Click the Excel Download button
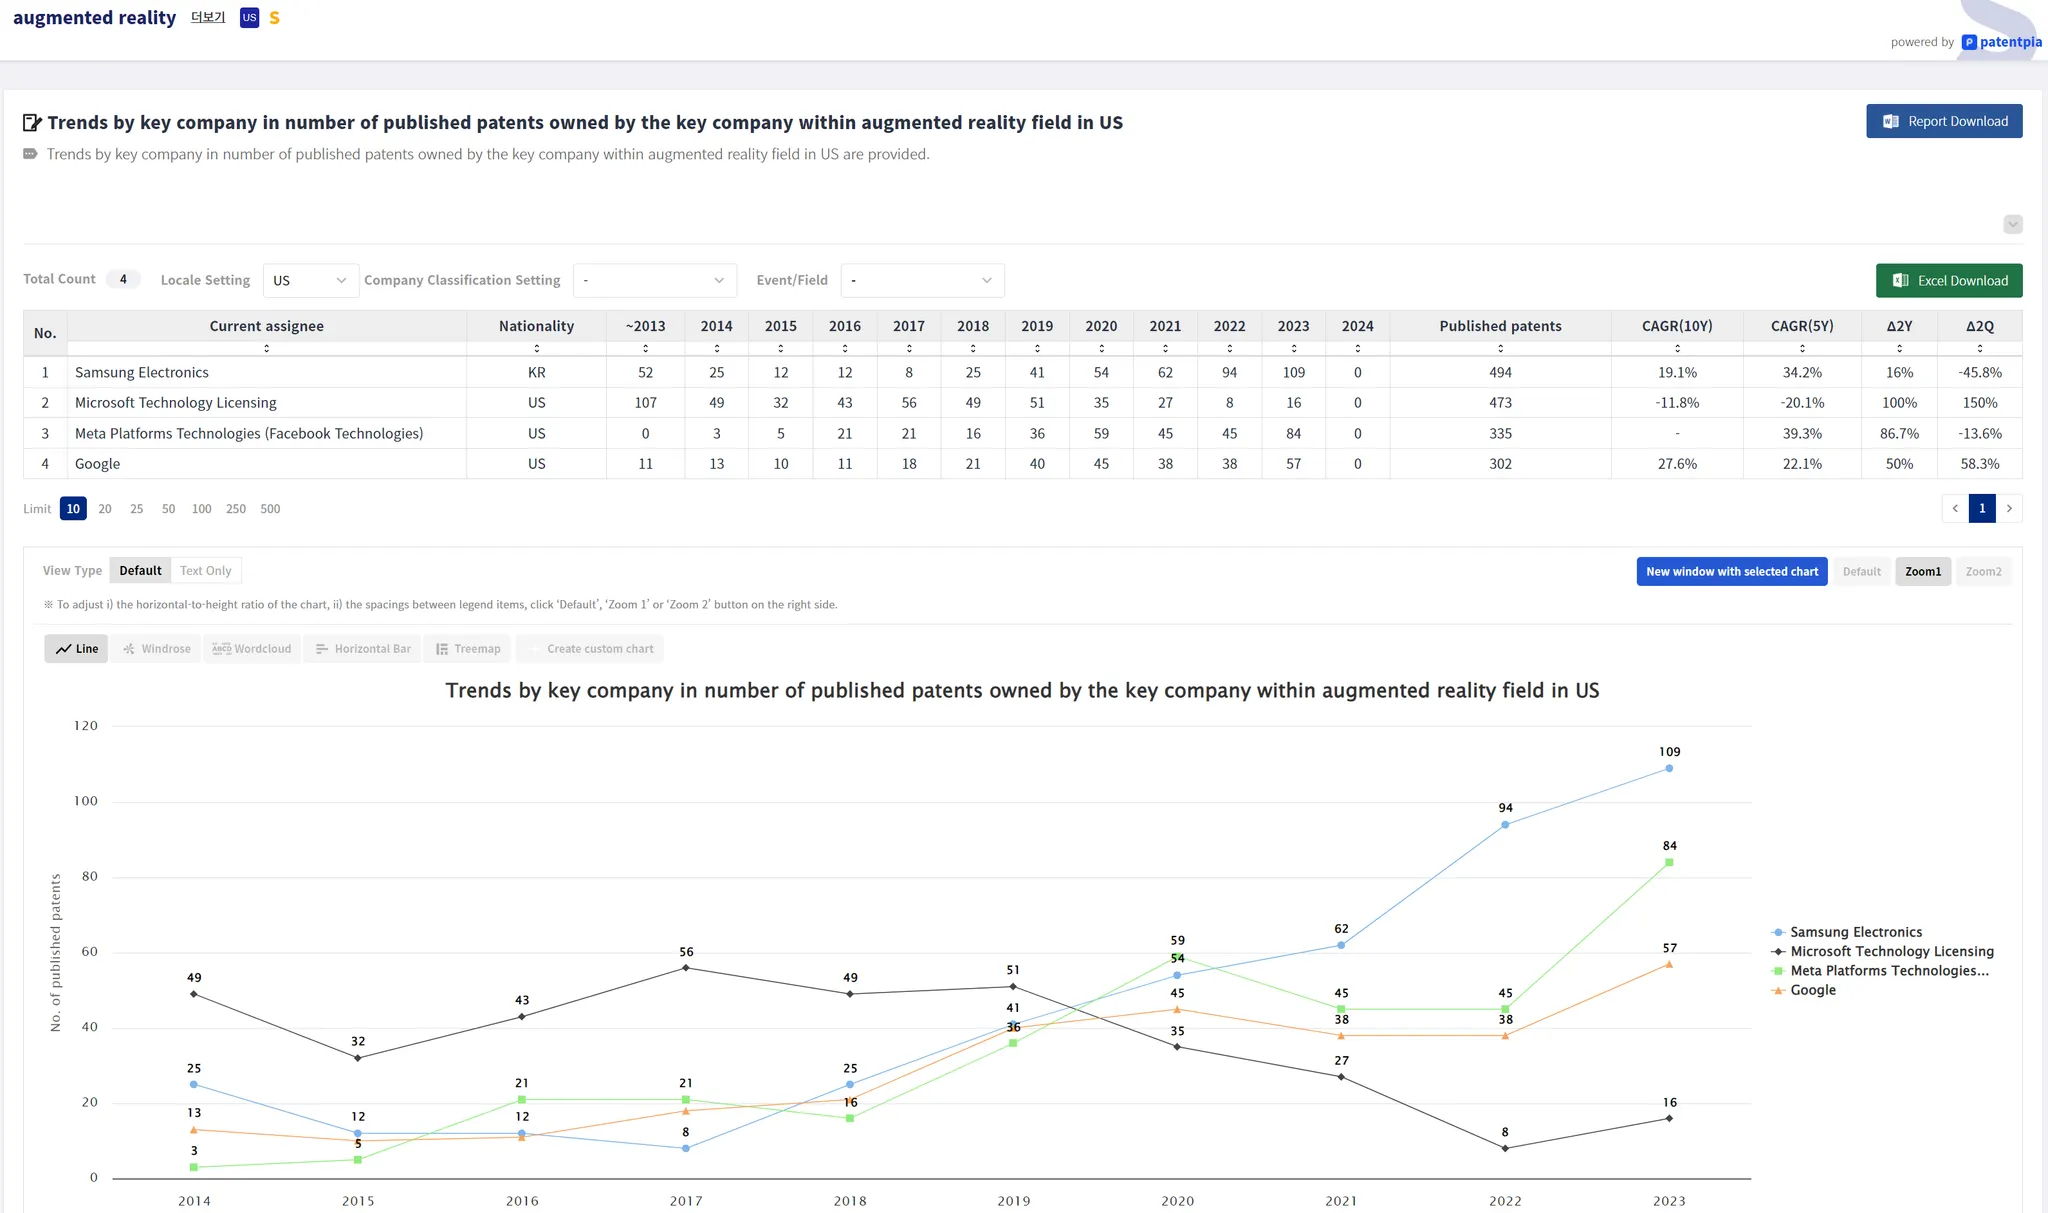This screenshot has height=1213, width=2048. (1949, 281)
